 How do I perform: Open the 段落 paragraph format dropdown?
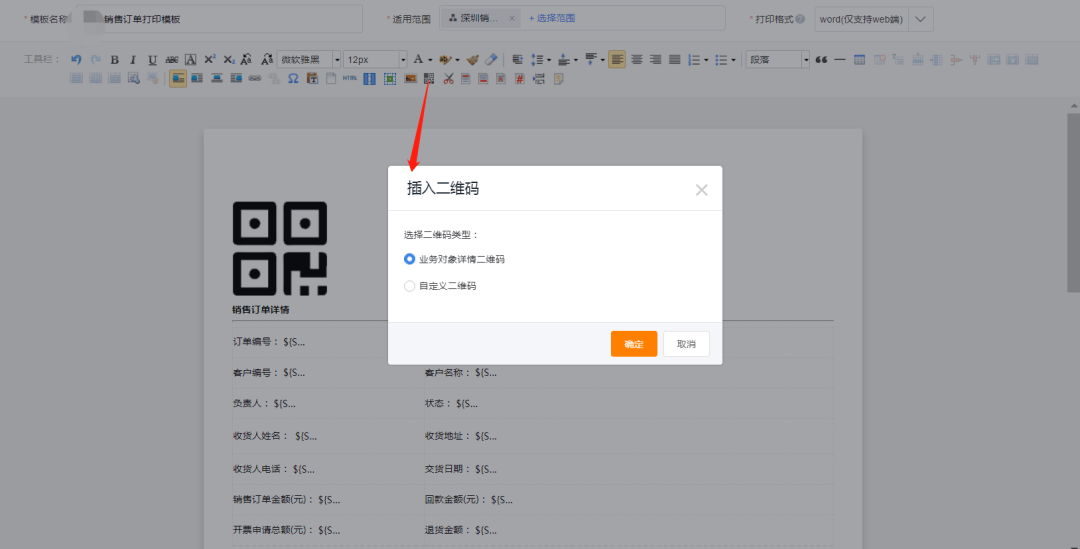pos(778,60)
